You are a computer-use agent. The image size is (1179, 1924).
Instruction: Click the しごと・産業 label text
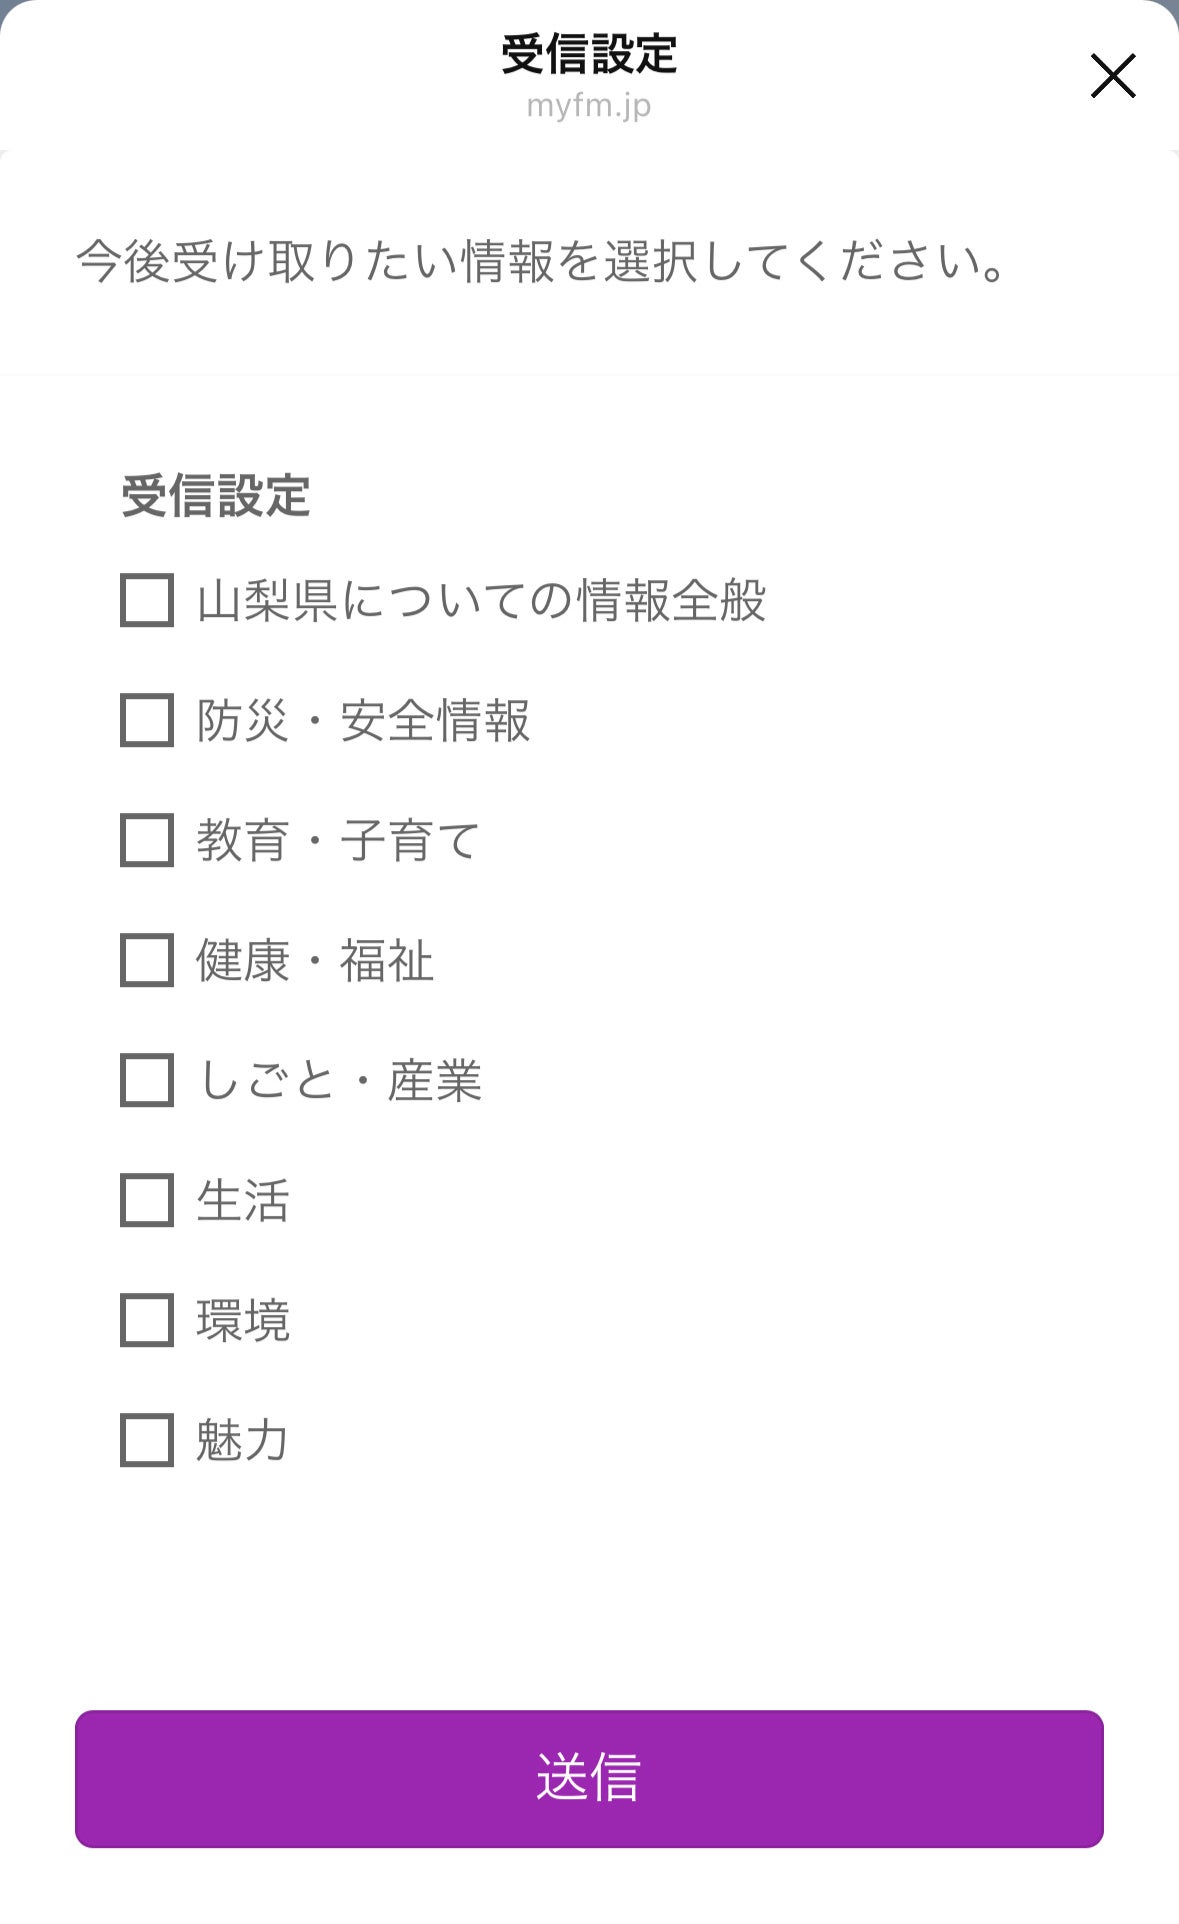pyautogui.click(x=340, y=1081)
